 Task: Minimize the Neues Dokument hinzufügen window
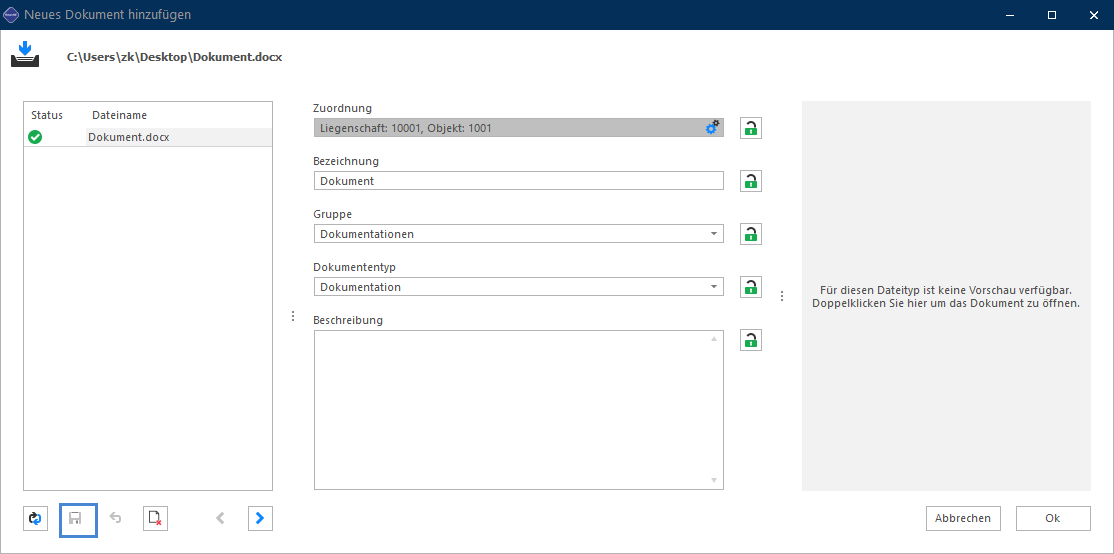pyautogui.click(x=1011, y=15)
